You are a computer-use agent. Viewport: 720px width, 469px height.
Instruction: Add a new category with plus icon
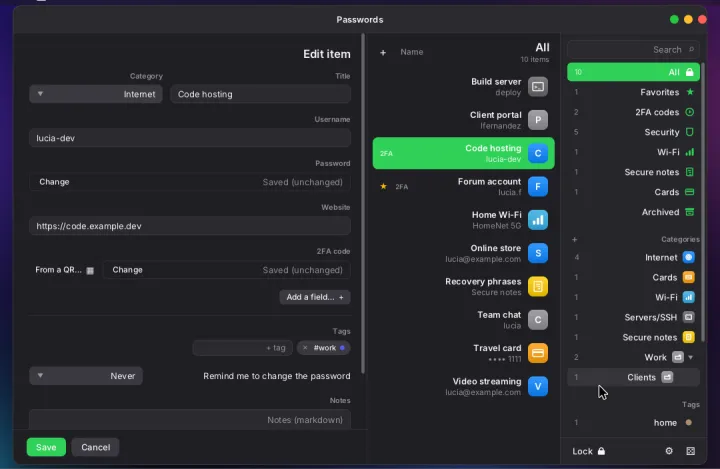(574, 239)
